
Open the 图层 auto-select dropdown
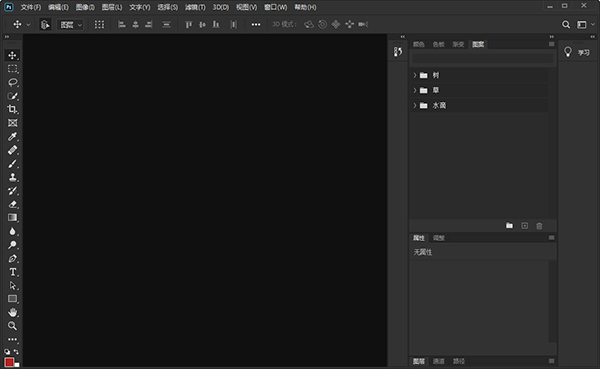click(x=70, y=25)
